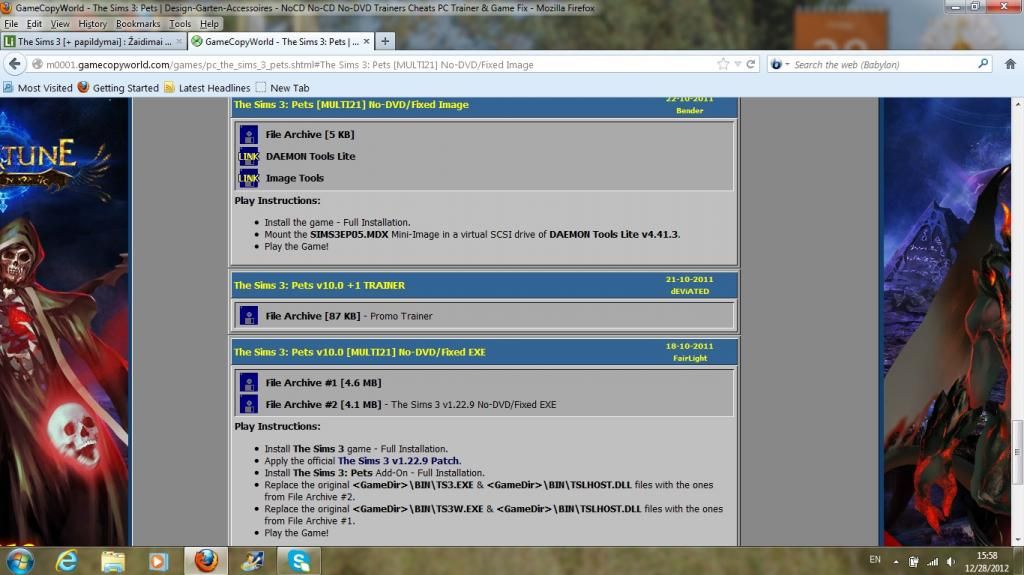Click the scrollbar down arrow
Image resolution: width=1024 pixels, height=575 pixels.
click(x=1017, y=540)
